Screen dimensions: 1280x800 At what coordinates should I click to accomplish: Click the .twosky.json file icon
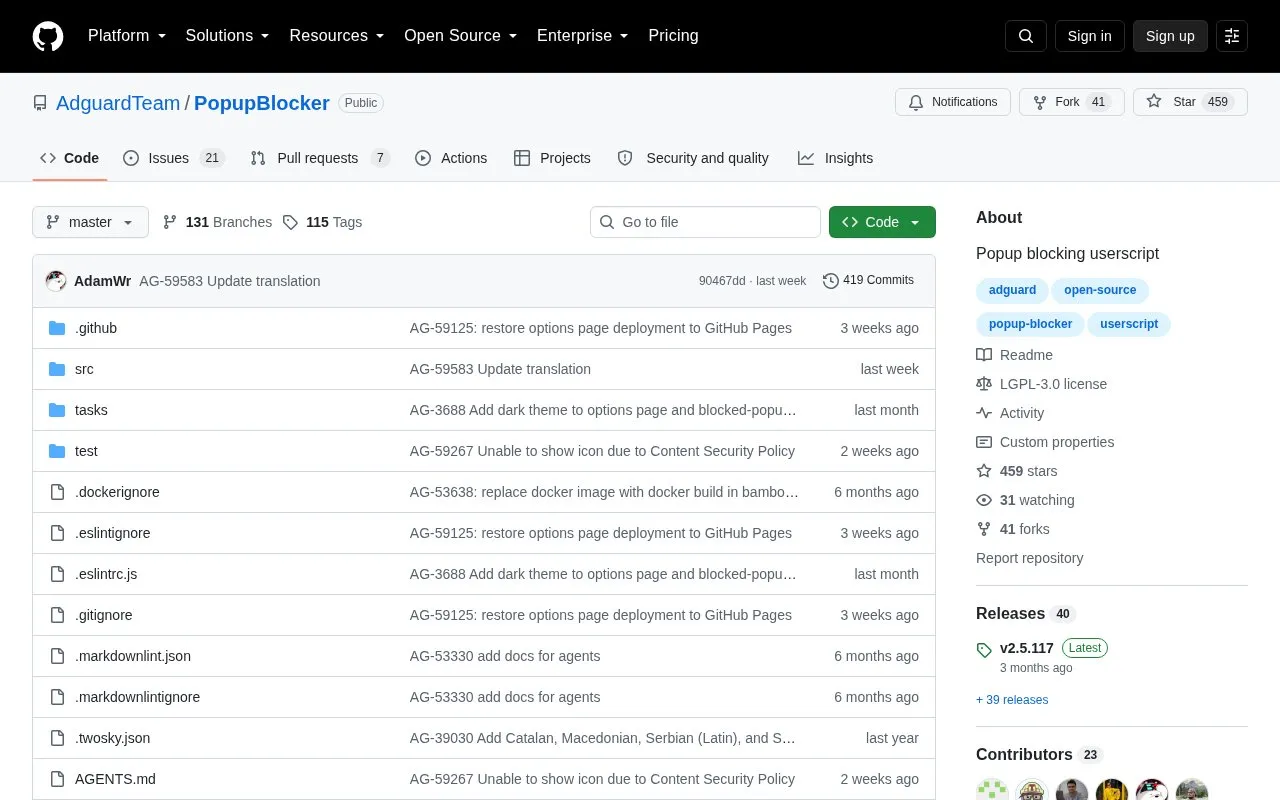point(57,738)
